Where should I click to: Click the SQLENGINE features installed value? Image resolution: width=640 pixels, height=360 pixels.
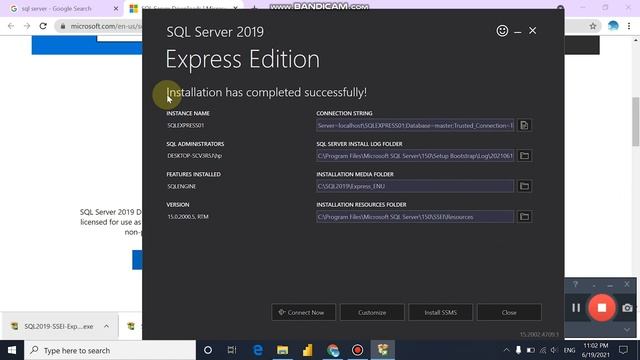[x=182, y=186]
